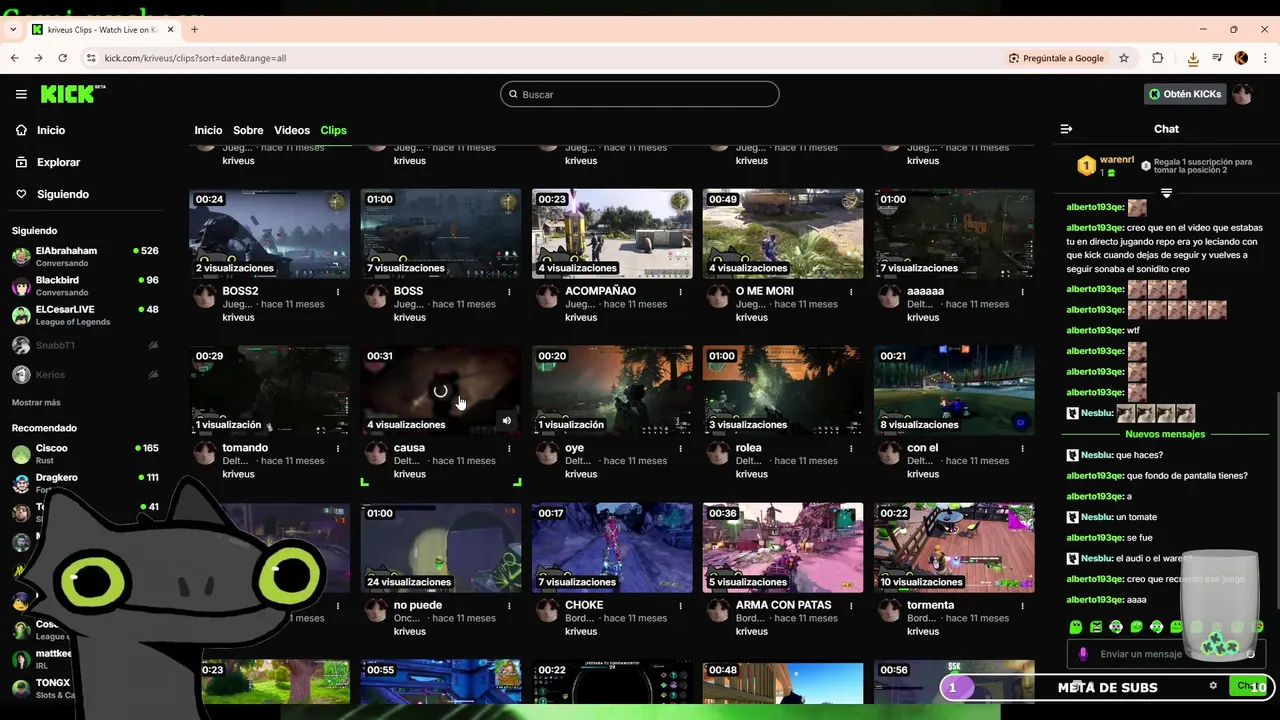This screenshot has width=1280, height=720.
Task: Switch to the Sobre tab
Action: 248,130
